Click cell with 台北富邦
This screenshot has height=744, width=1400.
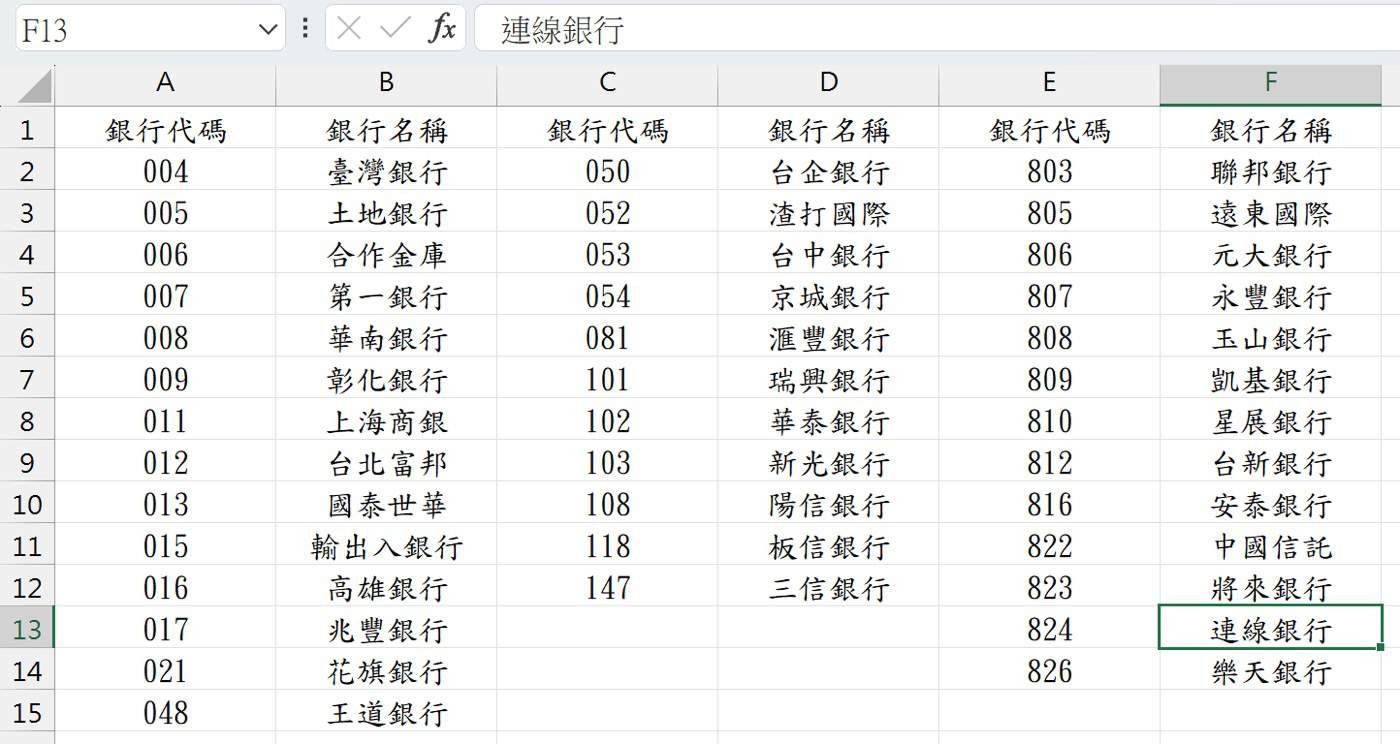(x=386, y=463)
